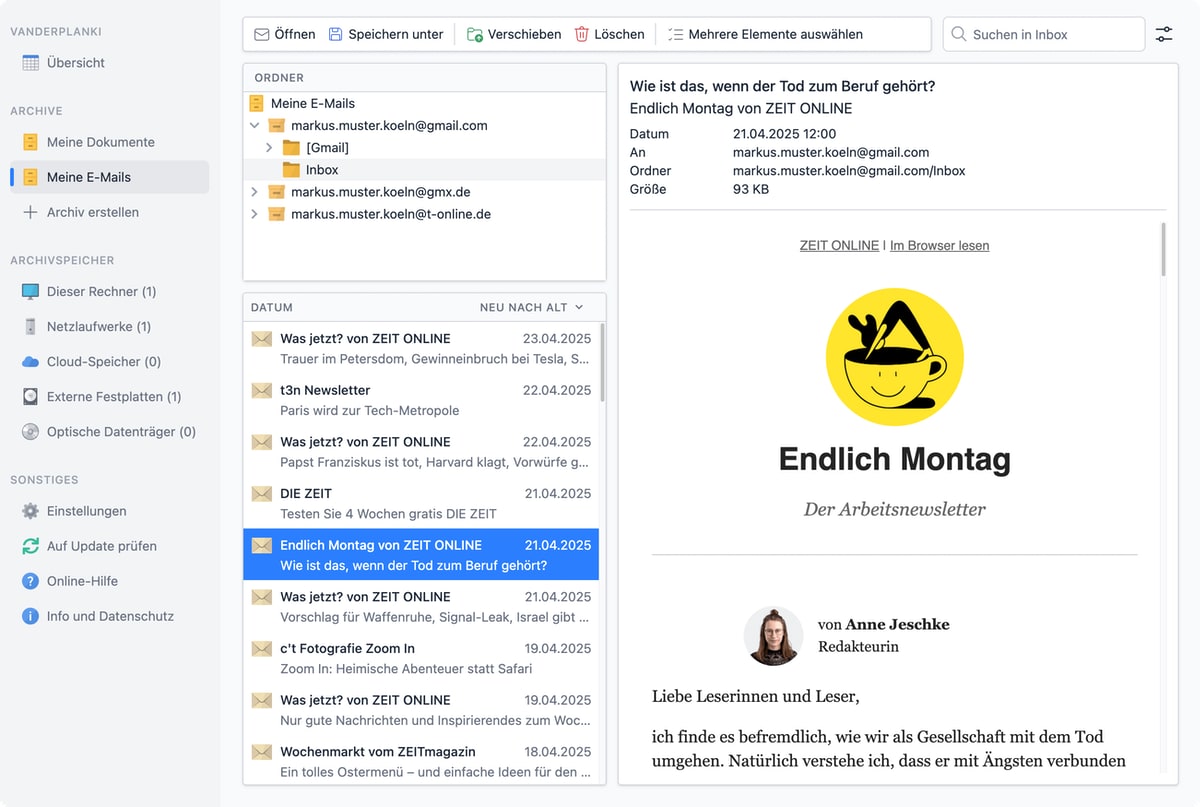The image size is (1200, 807).
Task: Open Einstellungen gear in sidebar
Action: pyautogui.click(x=31, y=511)
